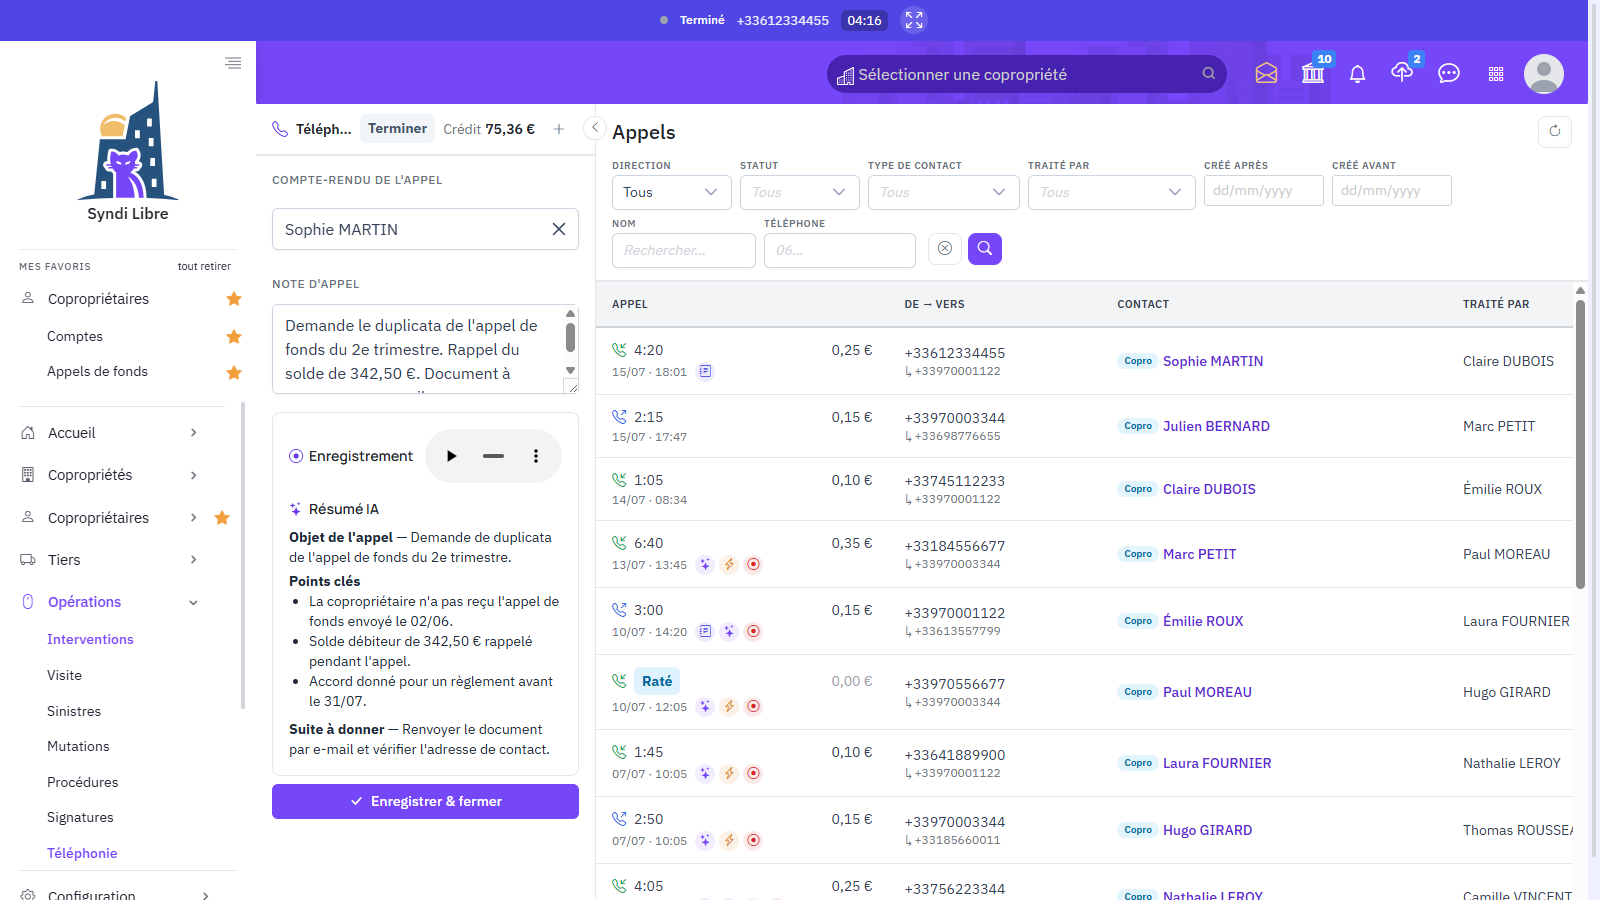This screenshot has height=900, width=1600.
Task: Open the Interventions submenu item
Action: 90,640
